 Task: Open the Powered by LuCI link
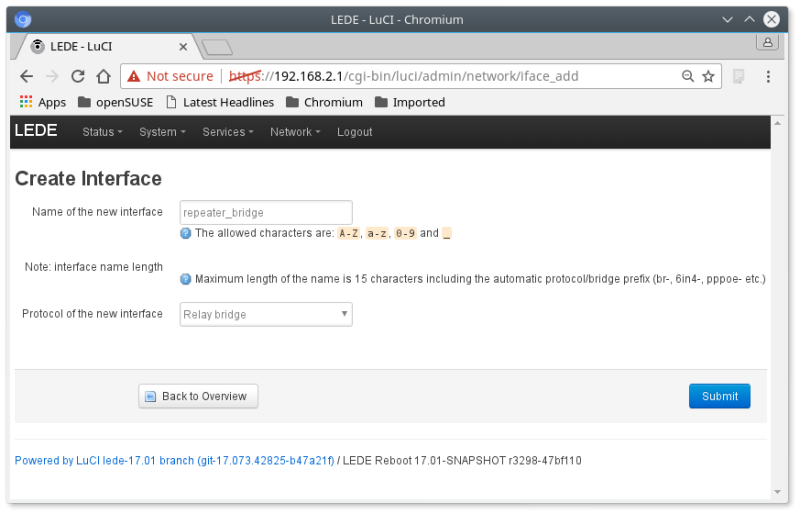coord(174,461)
